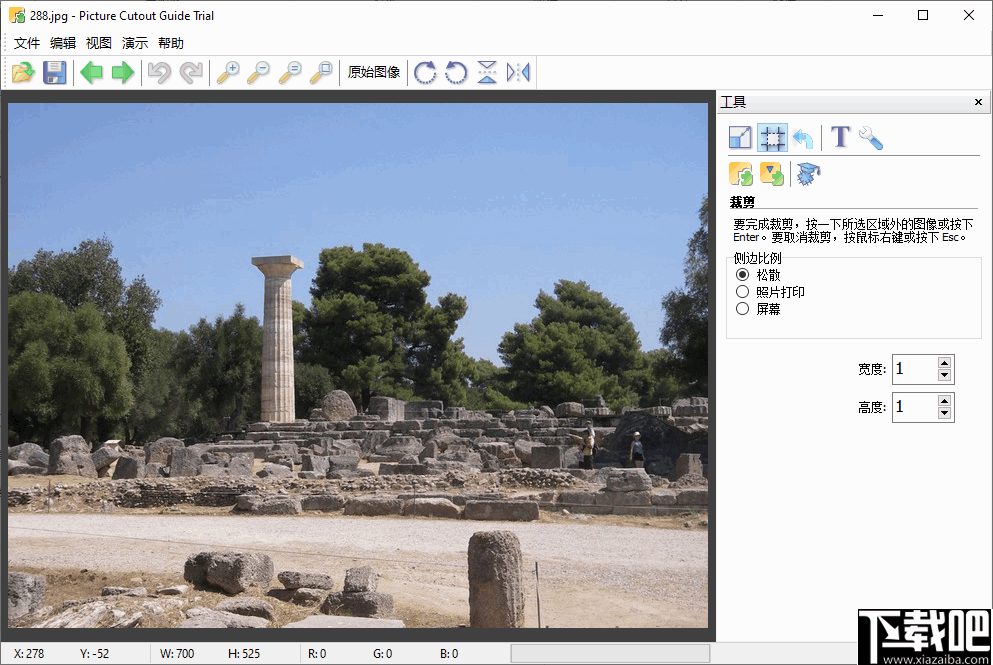Open an image file with folder icon
This screenshot has width=993, height=665.
(x=23, y=72)
